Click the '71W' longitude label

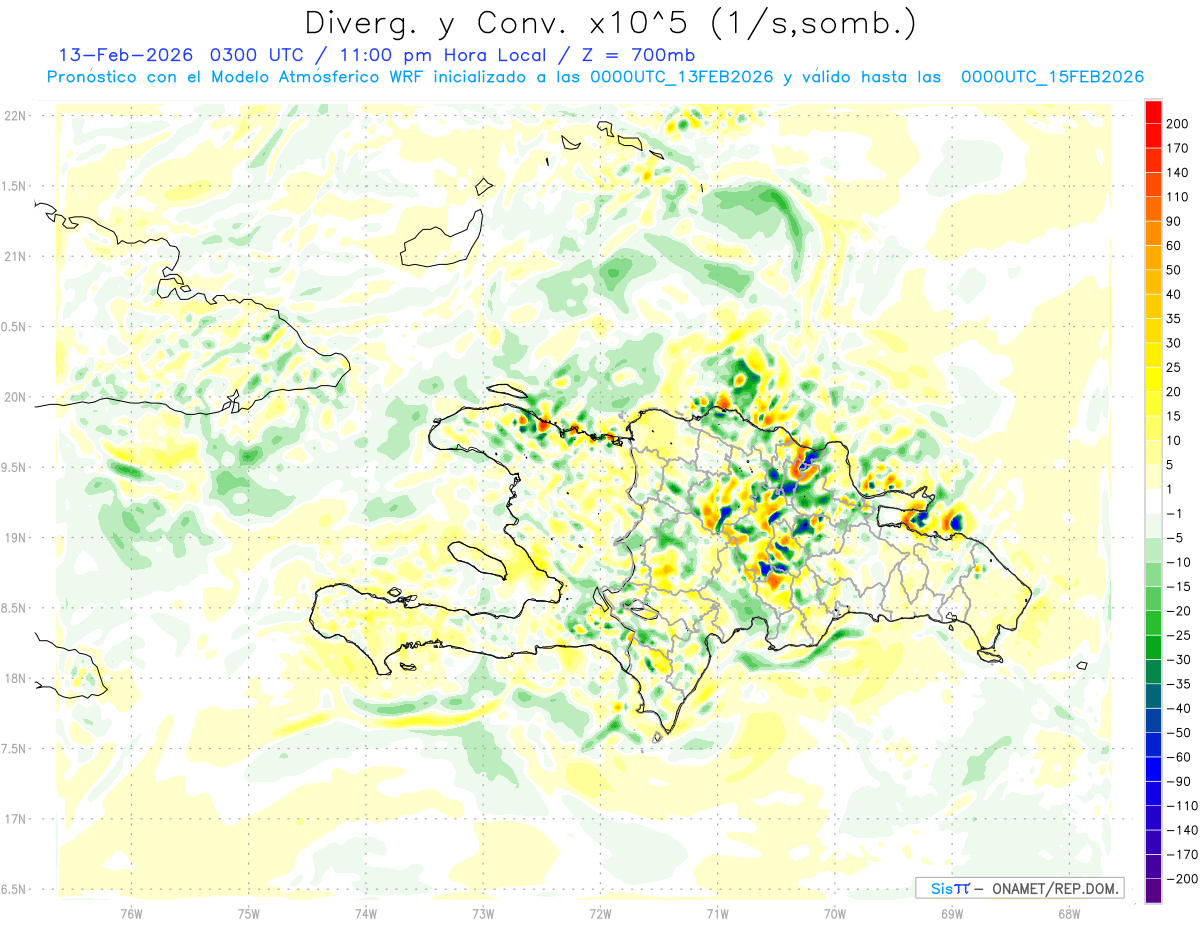click(x=717, y=913)
